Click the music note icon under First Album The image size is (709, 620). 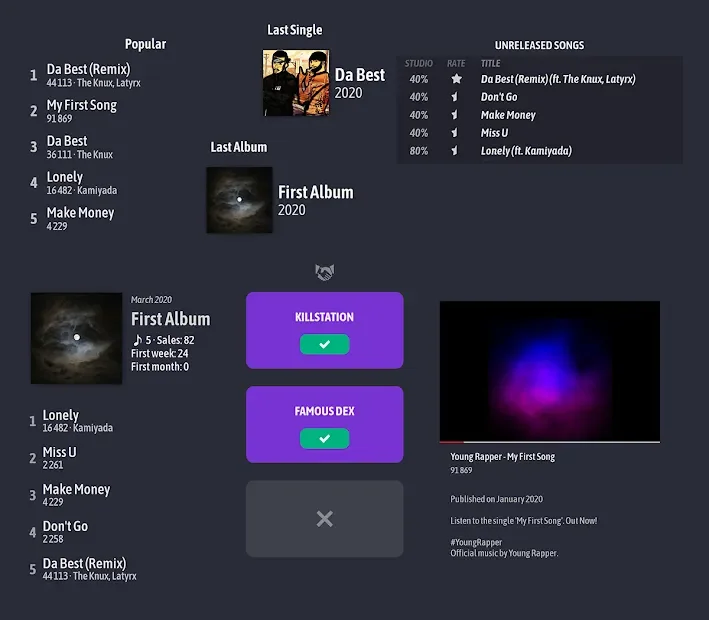[x=137, y=340]
